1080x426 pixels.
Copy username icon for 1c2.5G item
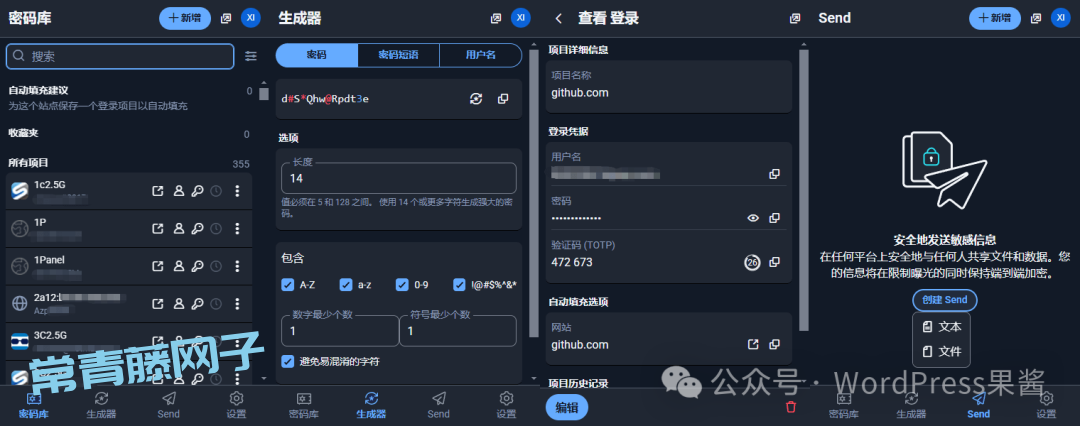[178, 191]
